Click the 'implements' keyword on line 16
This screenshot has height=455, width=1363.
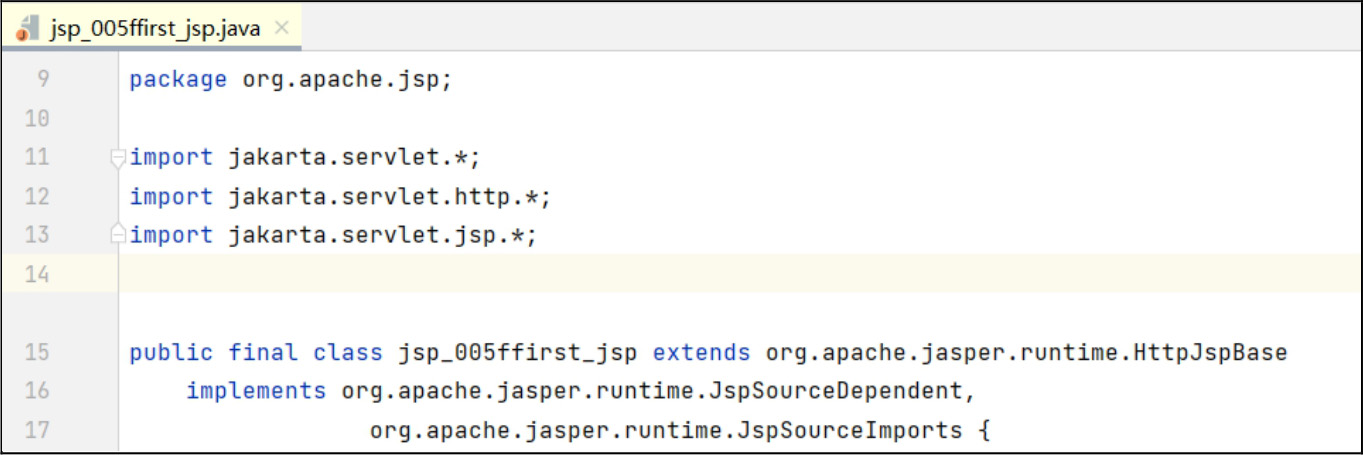256,391
